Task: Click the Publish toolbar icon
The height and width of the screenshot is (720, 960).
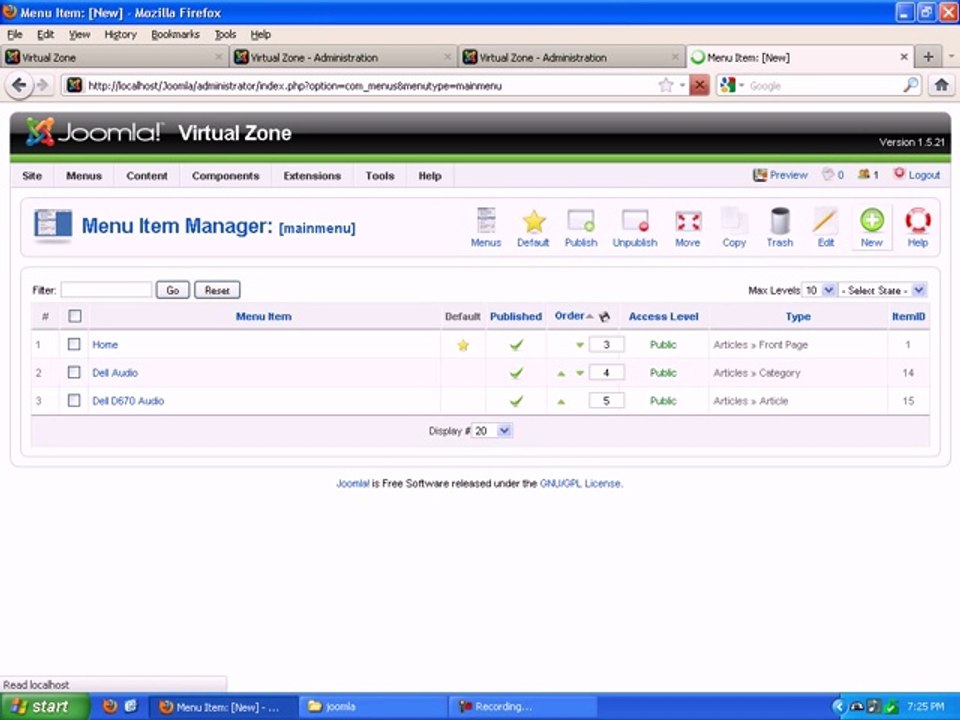Action: [580, 228]
